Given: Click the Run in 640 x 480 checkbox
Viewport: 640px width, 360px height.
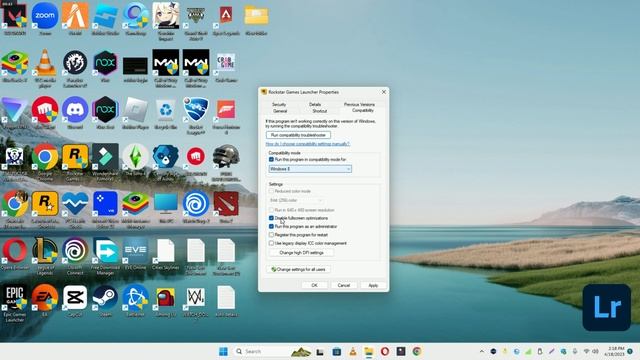Looking at the screenshot, I should tap(271, 210).
